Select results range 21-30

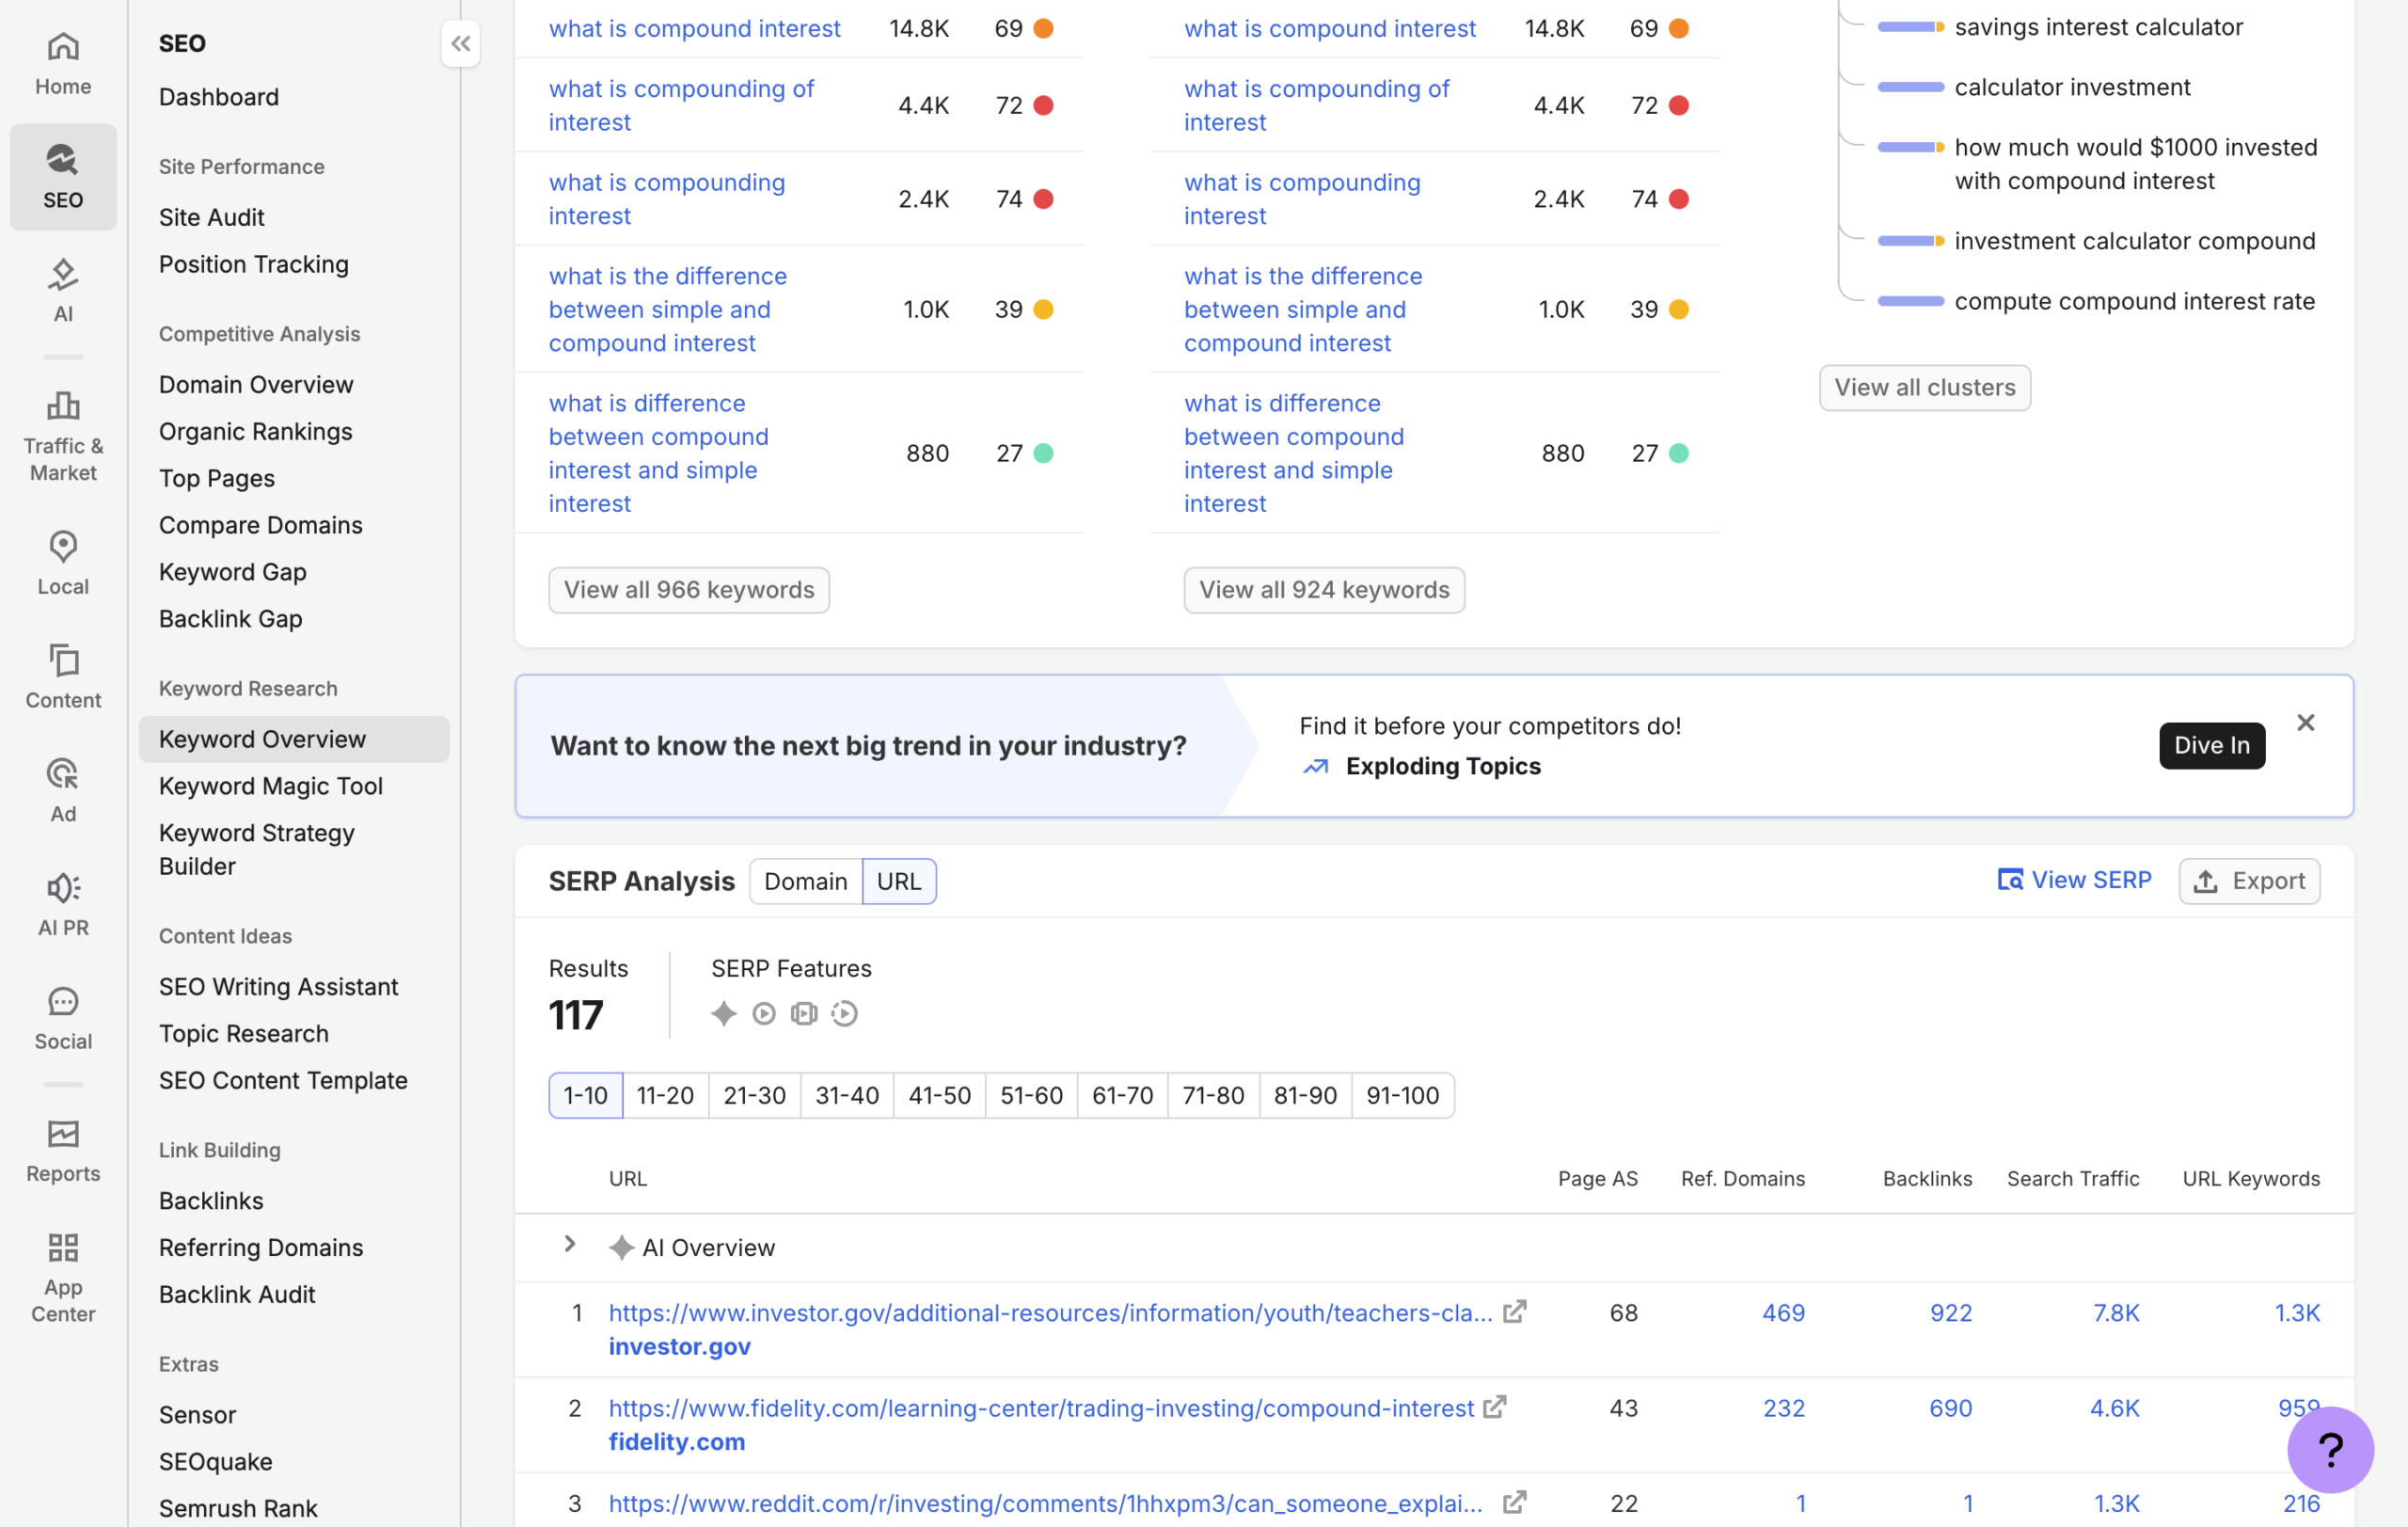[754, 1095]
